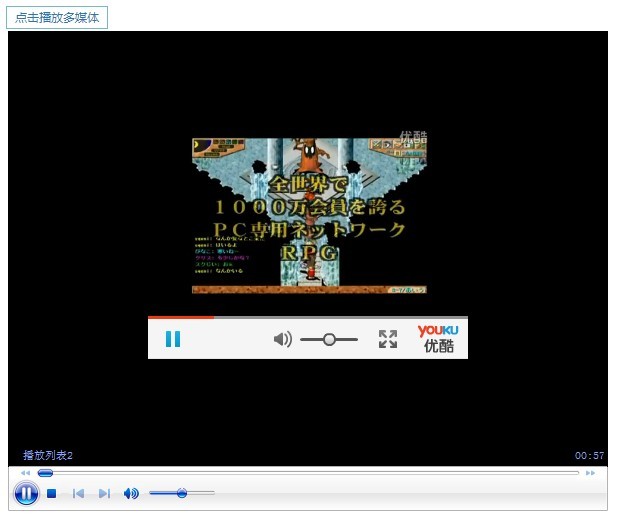Click the fast-forward arrows right of seek bar
The image size is (634, 525).
[x=591, y=472]
